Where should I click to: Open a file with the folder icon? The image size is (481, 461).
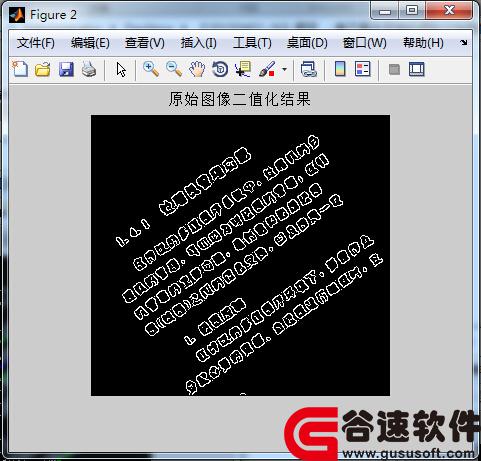click(43, 69)
